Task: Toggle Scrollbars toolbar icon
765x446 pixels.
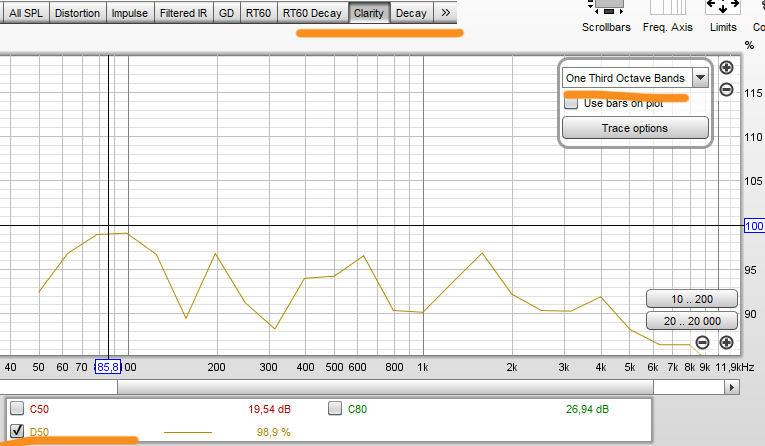Action: coord(606,16)
